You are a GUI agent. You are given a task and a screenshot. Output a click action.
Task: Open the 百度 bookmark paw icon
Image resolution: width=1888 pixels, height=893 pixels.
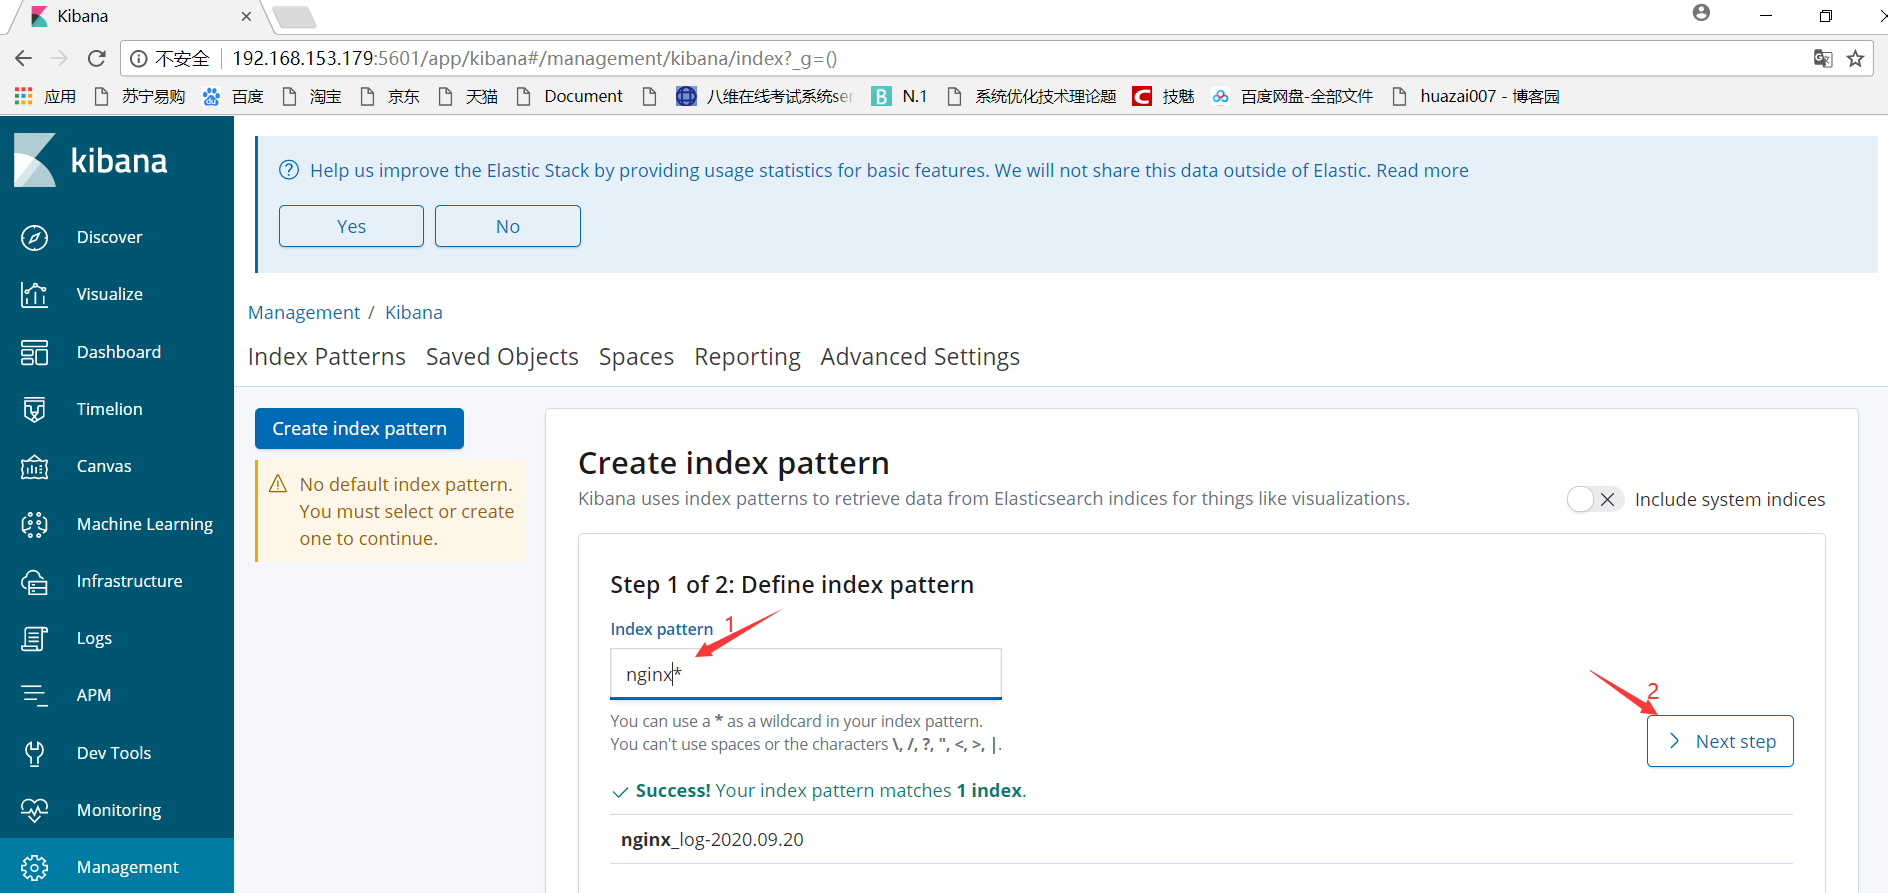coord(211,96)
